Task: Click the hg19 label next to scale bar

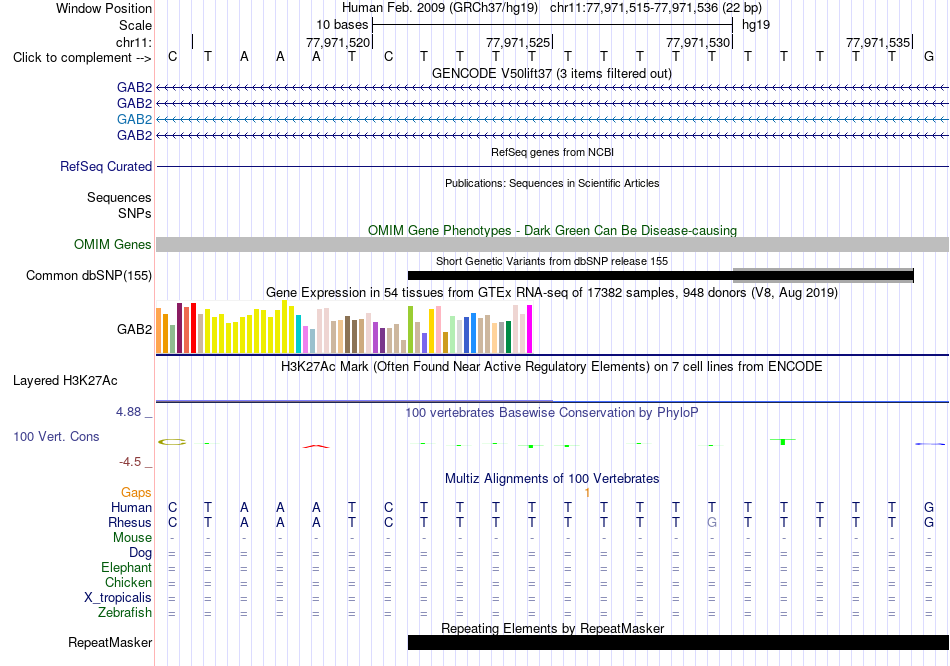Action: (x=756, y=25)
